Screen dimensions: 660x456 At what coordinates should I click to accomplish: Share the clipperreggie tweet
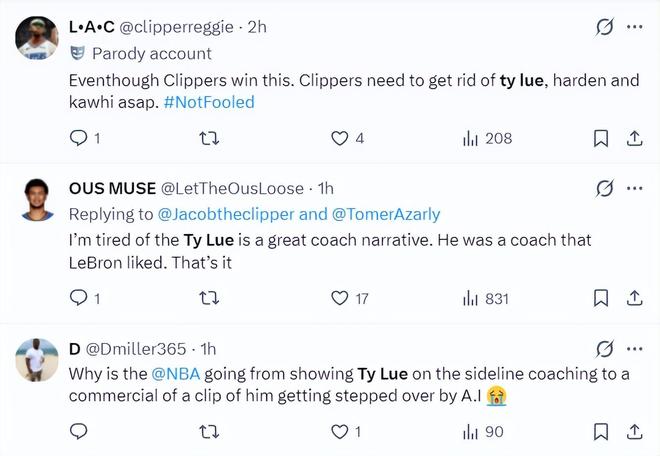(634, 139)
